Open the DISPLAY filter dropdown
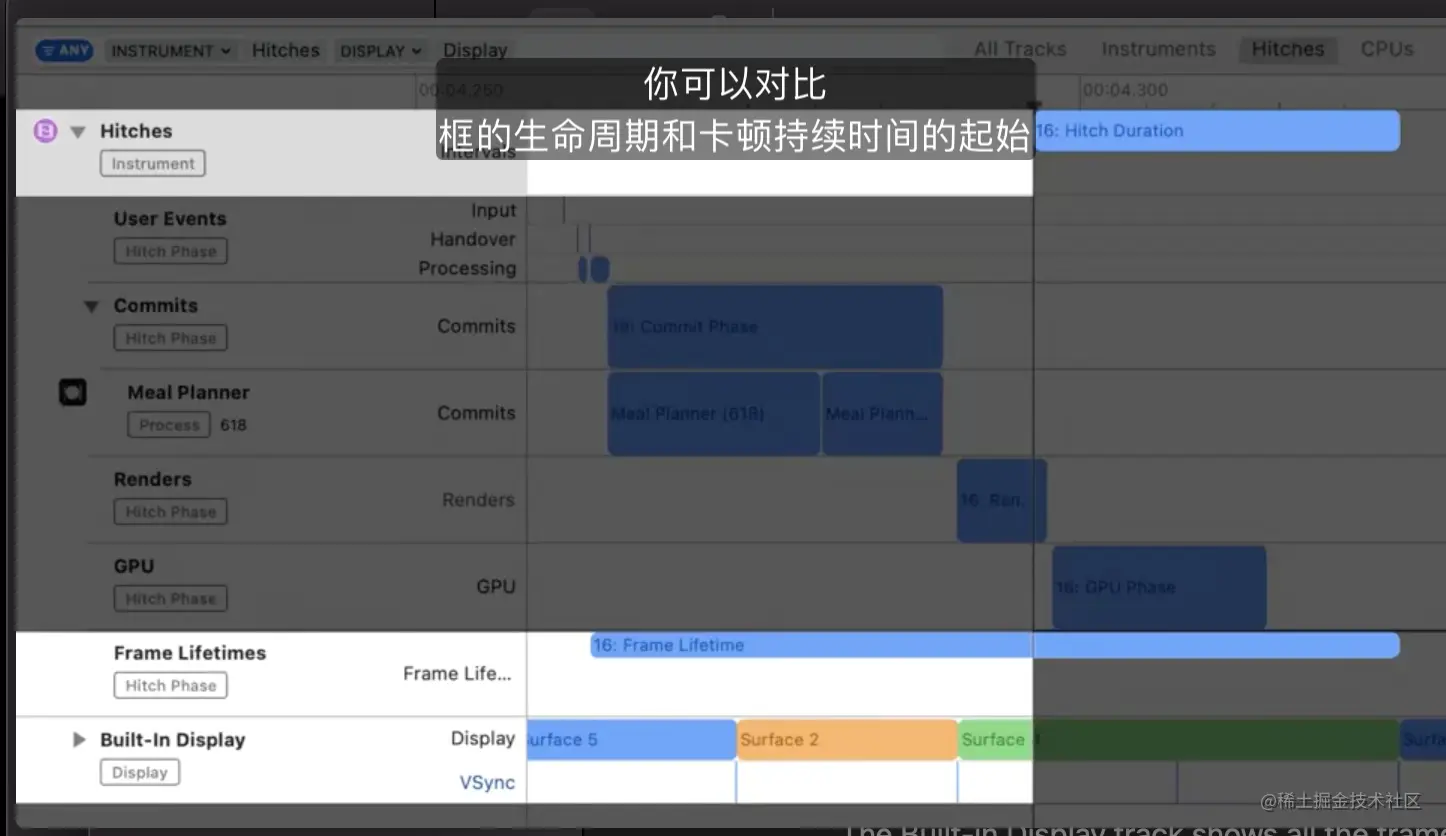The height and width of the screenshot is (836, 1446). coord(380,50)
